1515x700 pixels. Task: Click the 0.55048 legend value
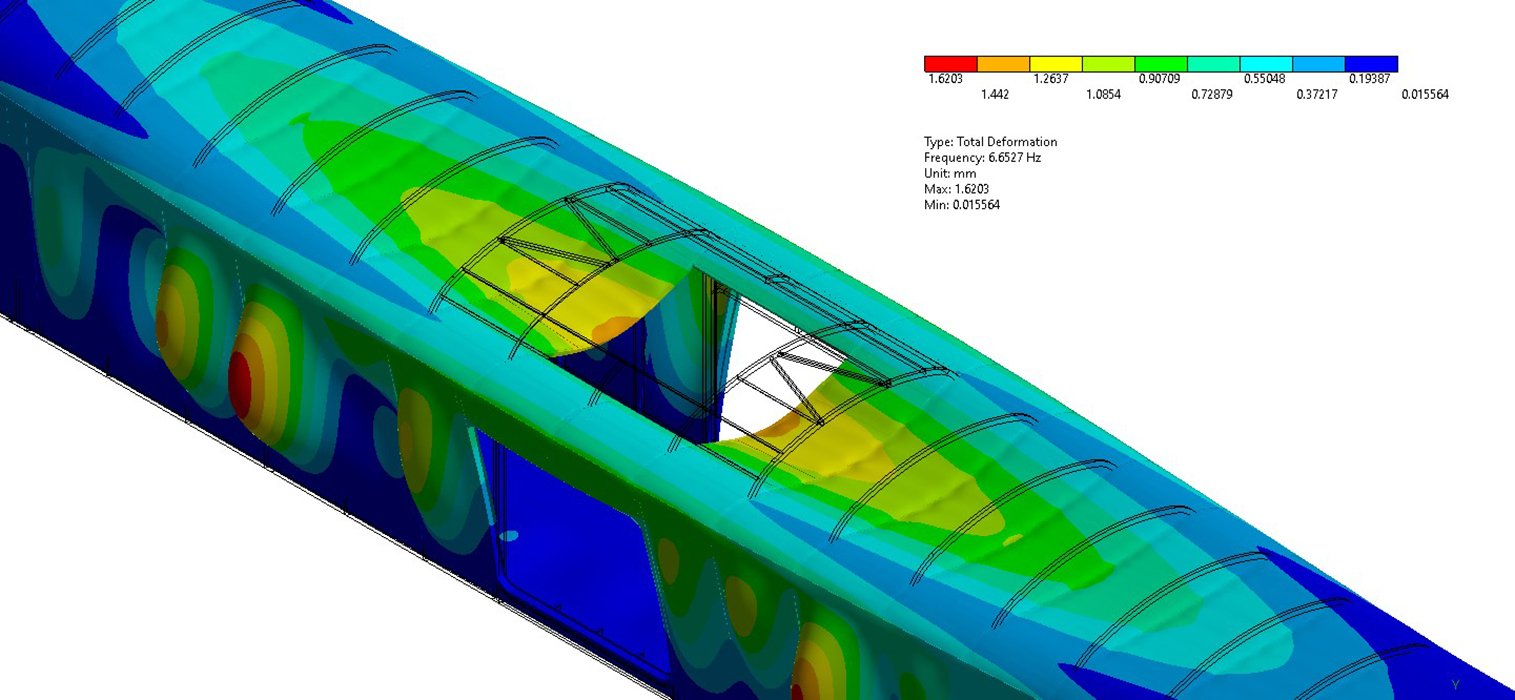pos(1264,79)
